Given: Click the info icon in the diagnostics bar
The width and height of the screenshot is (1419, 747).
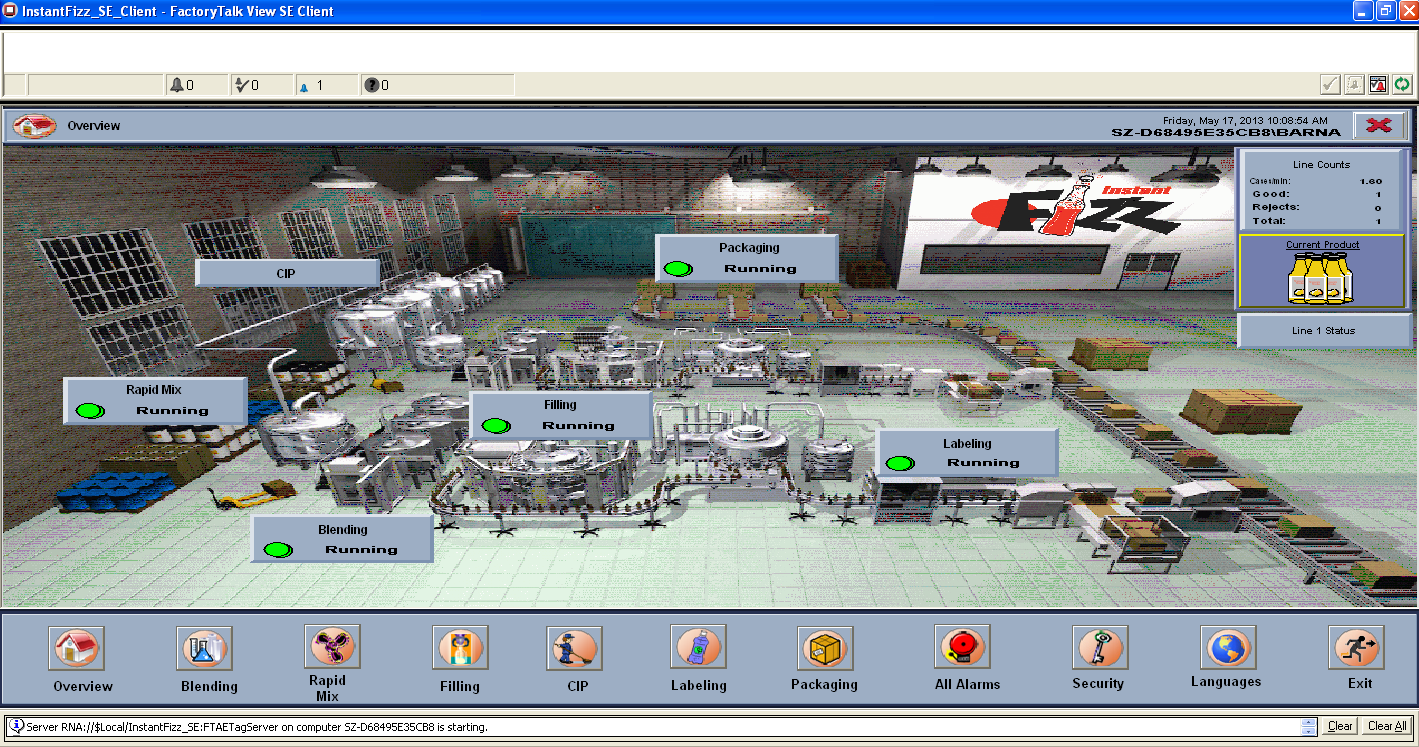Looking at the screenshot, I should (x=16, y=726).
